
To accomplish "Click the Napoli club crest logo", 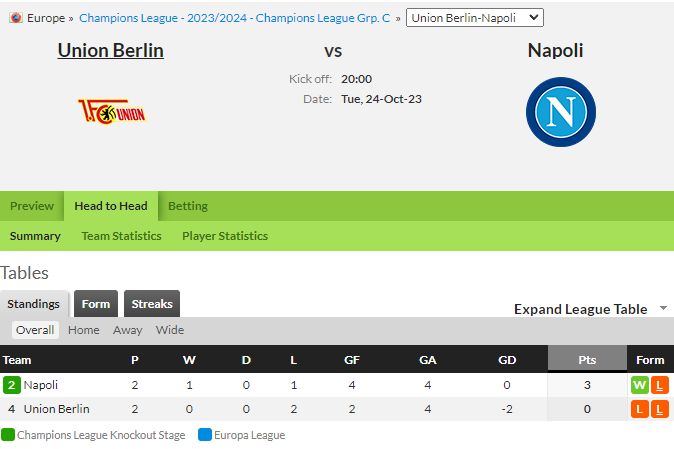I will coord(561,112).
